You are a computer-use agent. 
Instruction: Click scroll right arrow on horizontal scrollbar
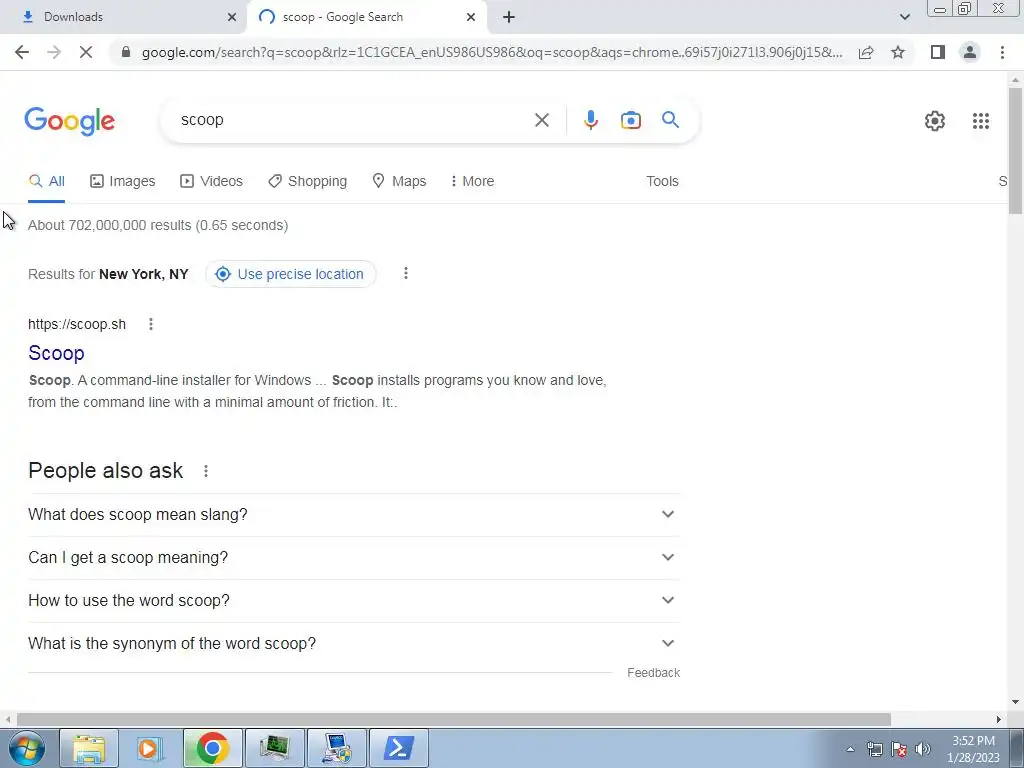[x=999, y=719]
